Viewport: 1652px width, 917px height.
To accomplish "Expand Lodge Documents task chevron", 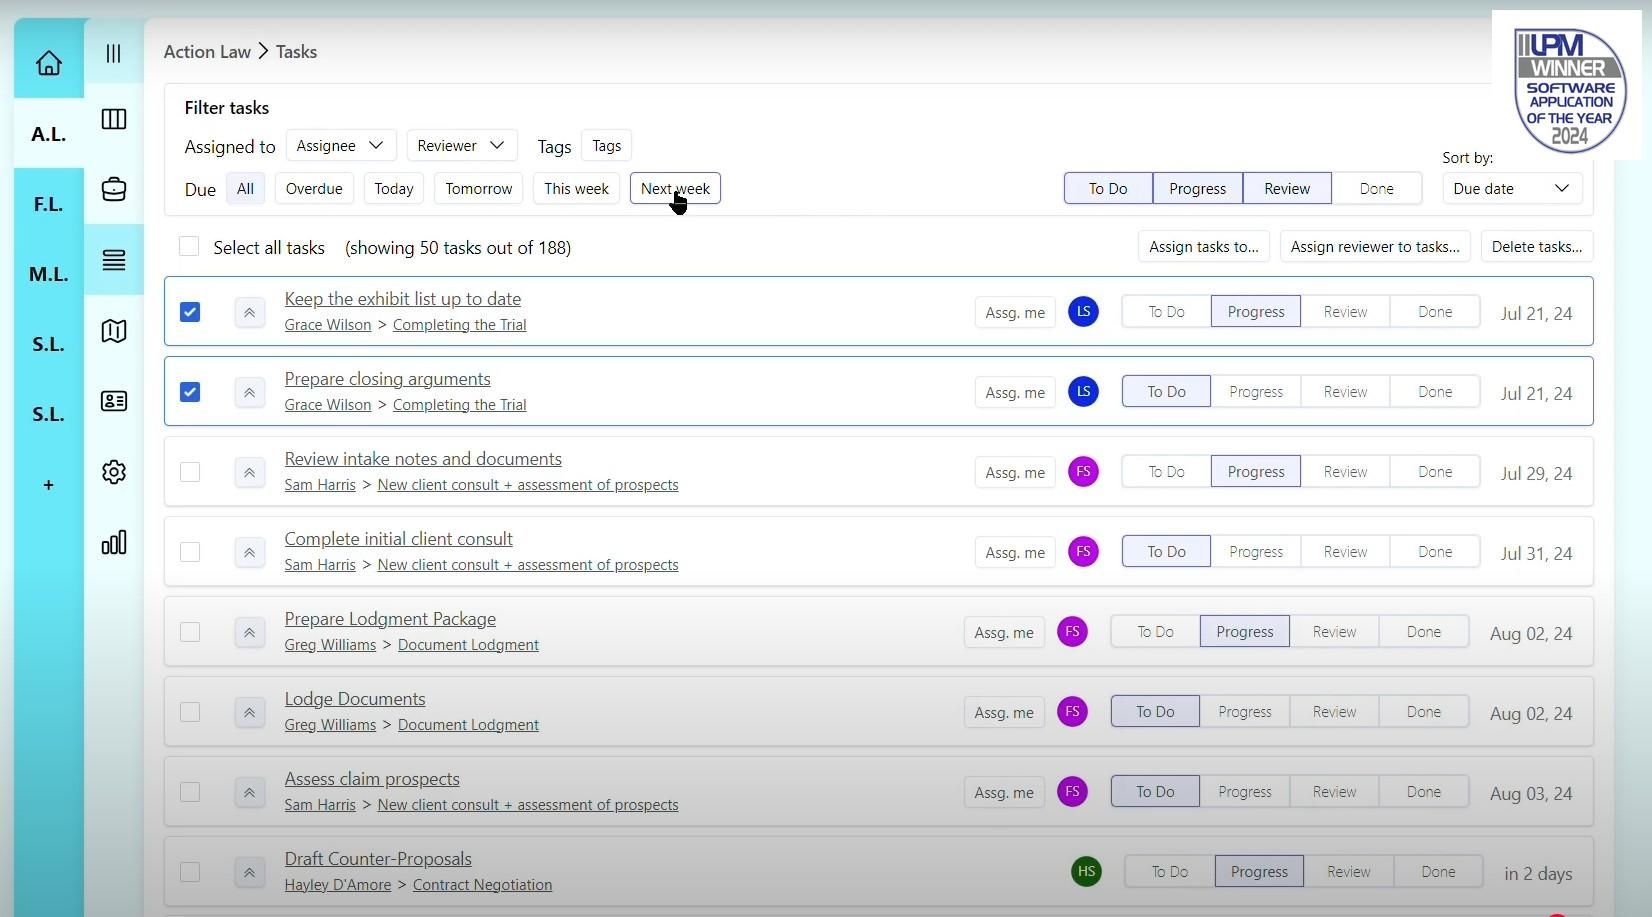I will [x=249, y=713].
